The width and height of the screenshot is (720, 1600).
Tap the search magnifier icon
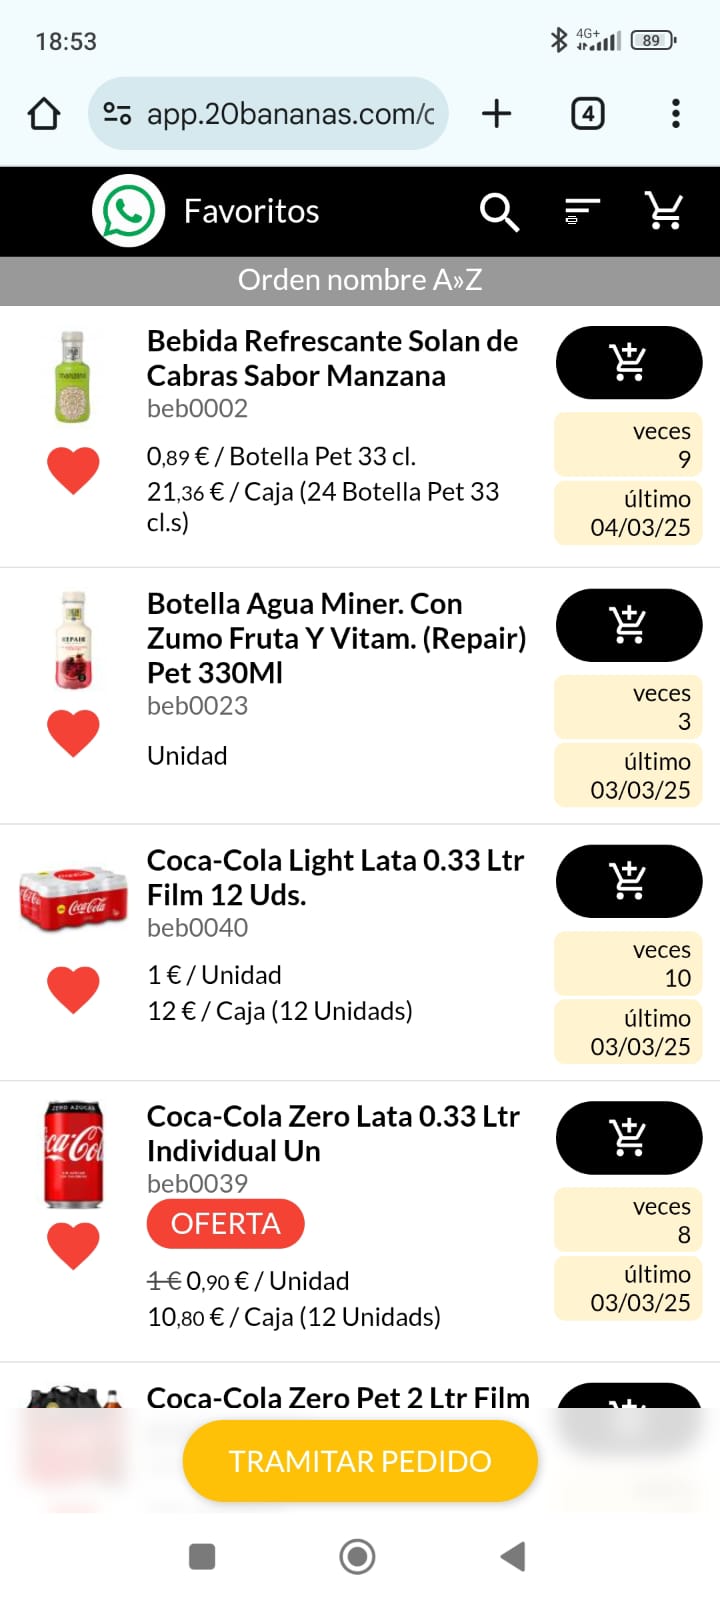pyautogui.click(x=498, y=212)
